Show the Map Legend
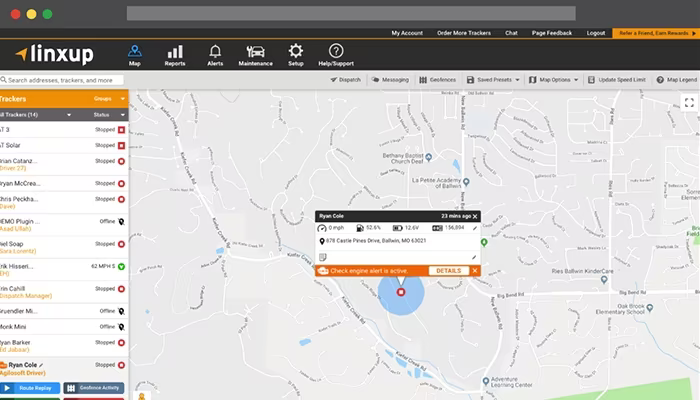This screenshot has height=400, width=700. pyautogui.click(x=677, y=80)
